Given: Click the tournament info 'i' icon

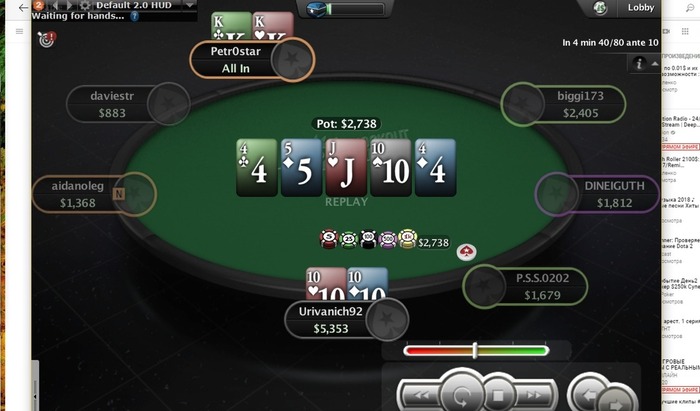Looking at the screenshot, I should 639,63.
